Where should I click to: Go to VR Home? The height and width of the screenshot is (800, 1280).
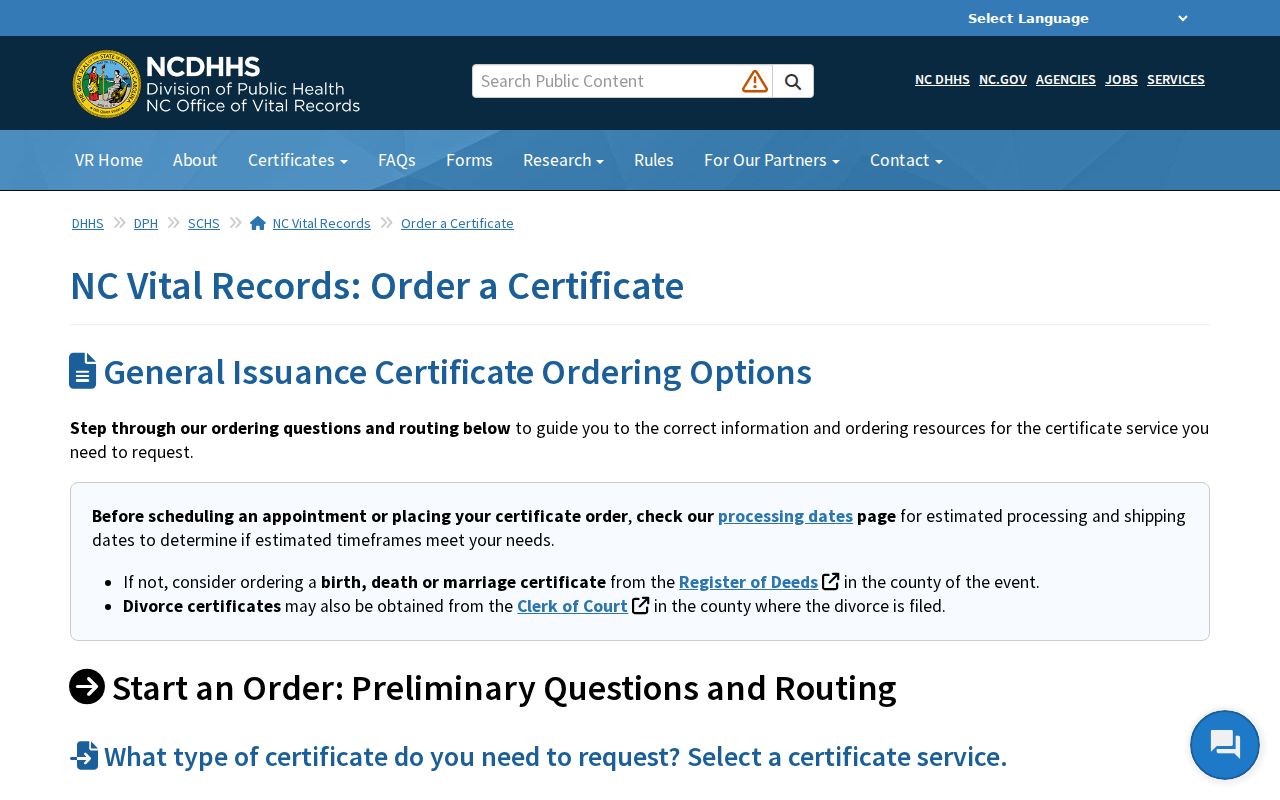(109, 160)
